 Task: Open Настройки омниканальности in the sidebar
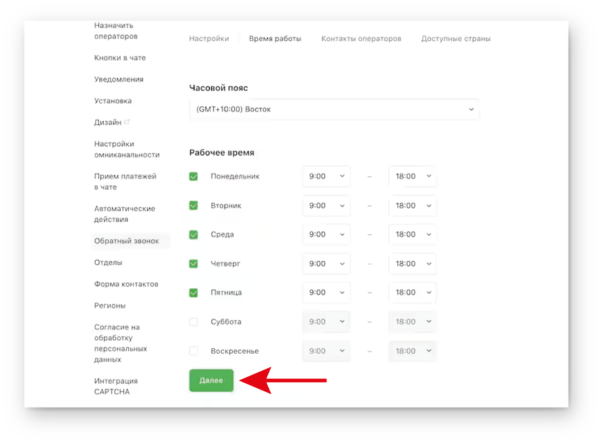[x=127, y=149]
